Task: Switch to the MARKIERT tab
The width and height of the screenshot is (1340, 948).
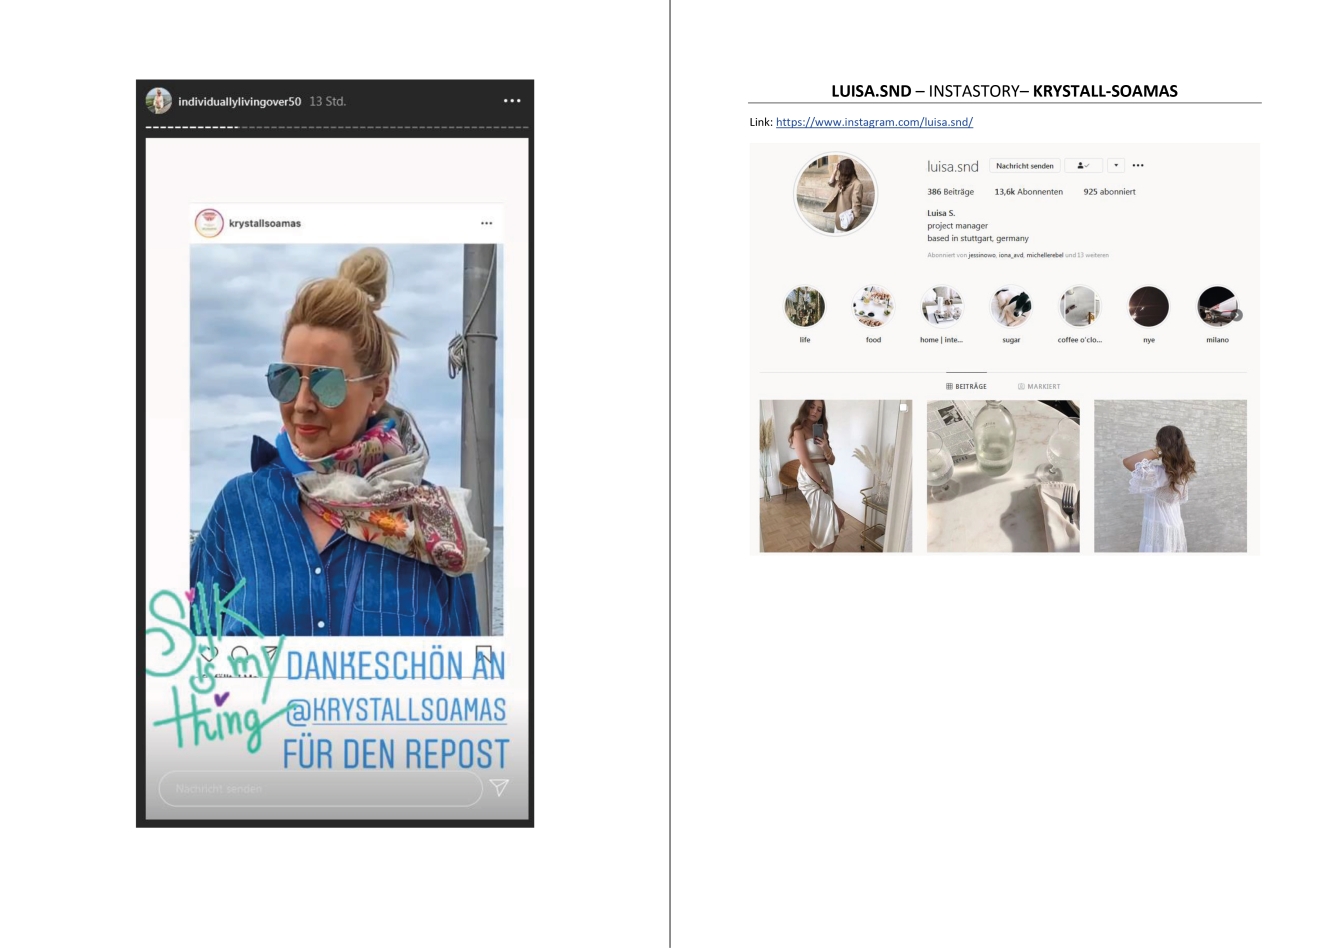Action: click(1039, 386)
